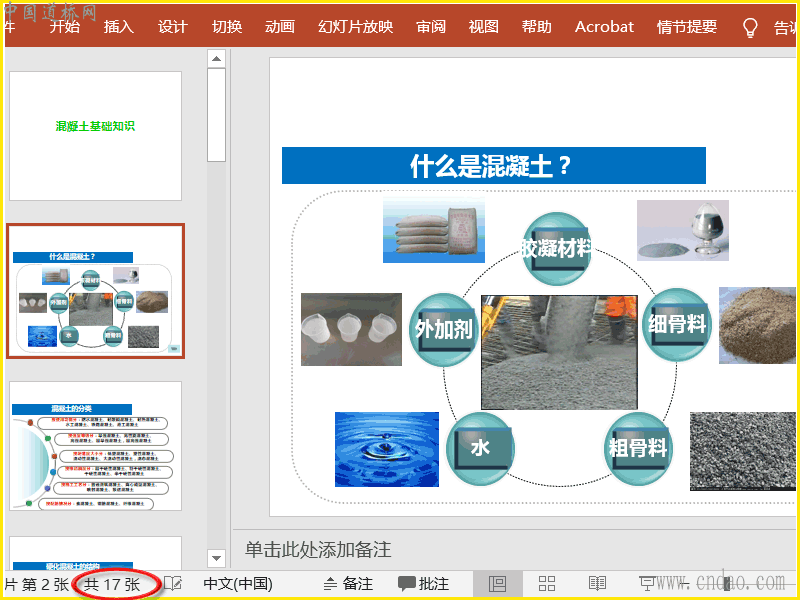Select slide 1 thumbnail 混凝土基础知识
The image size is (800, 600).
pos(95,136)
